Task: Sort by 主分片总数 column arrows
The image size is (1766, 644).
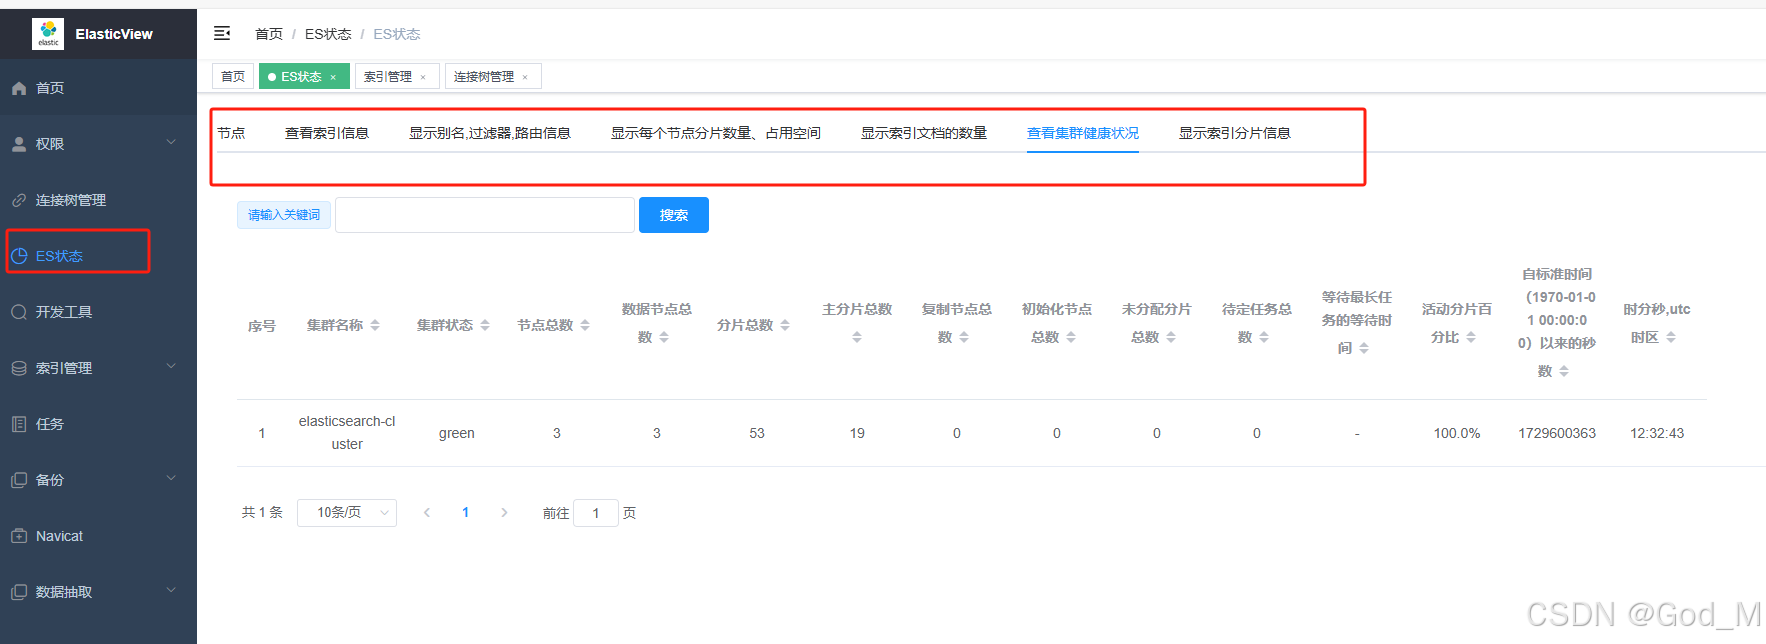Action: pos(857,337)
